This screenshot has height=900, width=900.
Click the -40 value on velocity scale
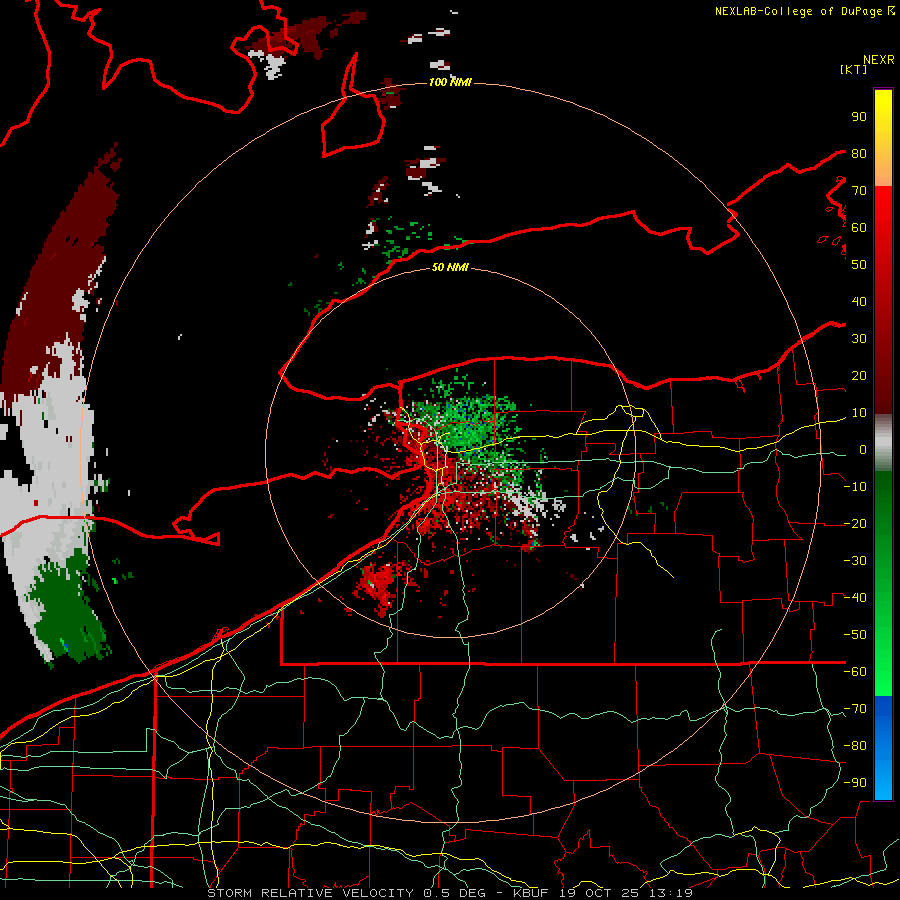coord(855,598)
